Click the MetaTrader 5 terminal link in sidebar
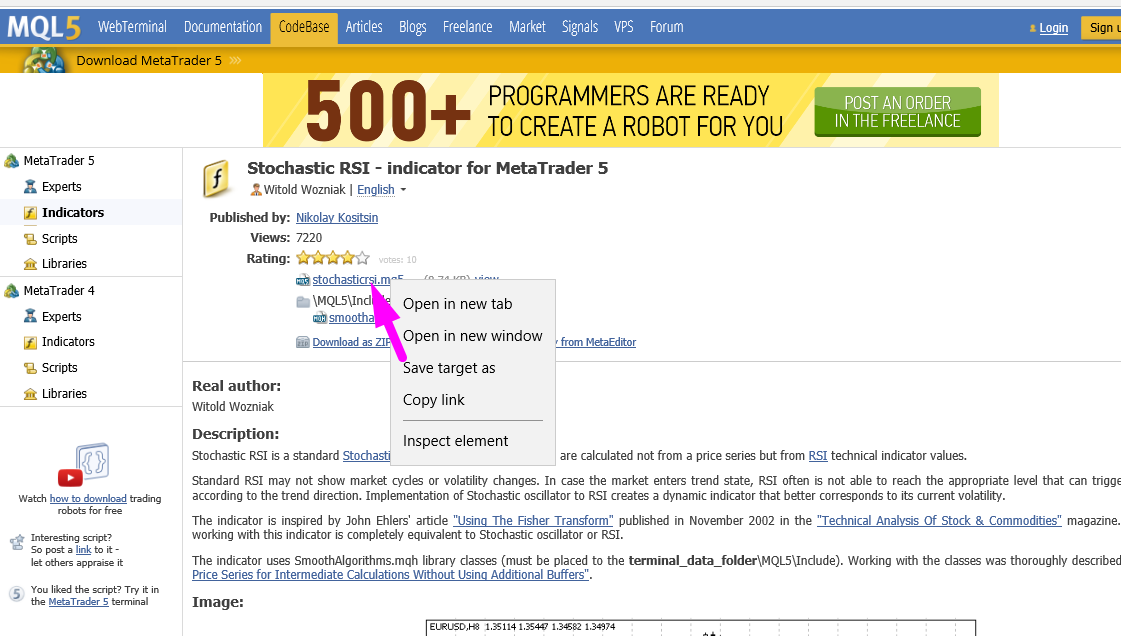Image resolution: width=1121 pixels, height=636 pixels. coord(79,602)
